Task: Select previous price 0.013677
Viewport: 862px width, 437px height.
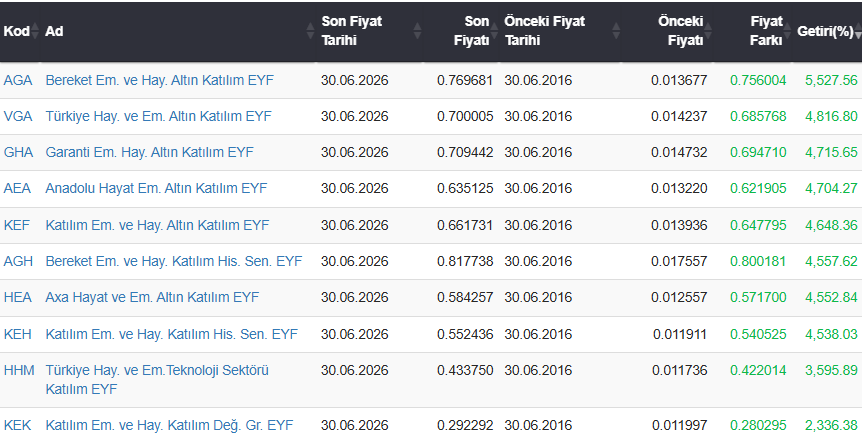Action: pos(679,80)
